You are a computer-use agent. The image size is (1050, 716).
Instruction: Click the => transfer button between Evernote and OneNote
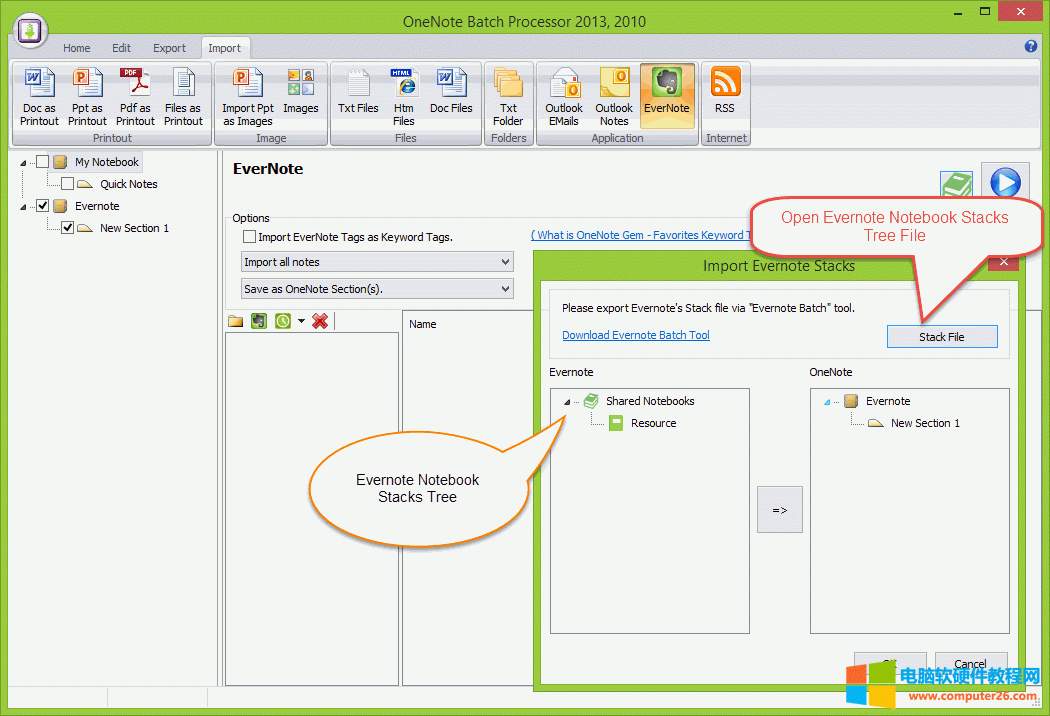tap(779, 509)
